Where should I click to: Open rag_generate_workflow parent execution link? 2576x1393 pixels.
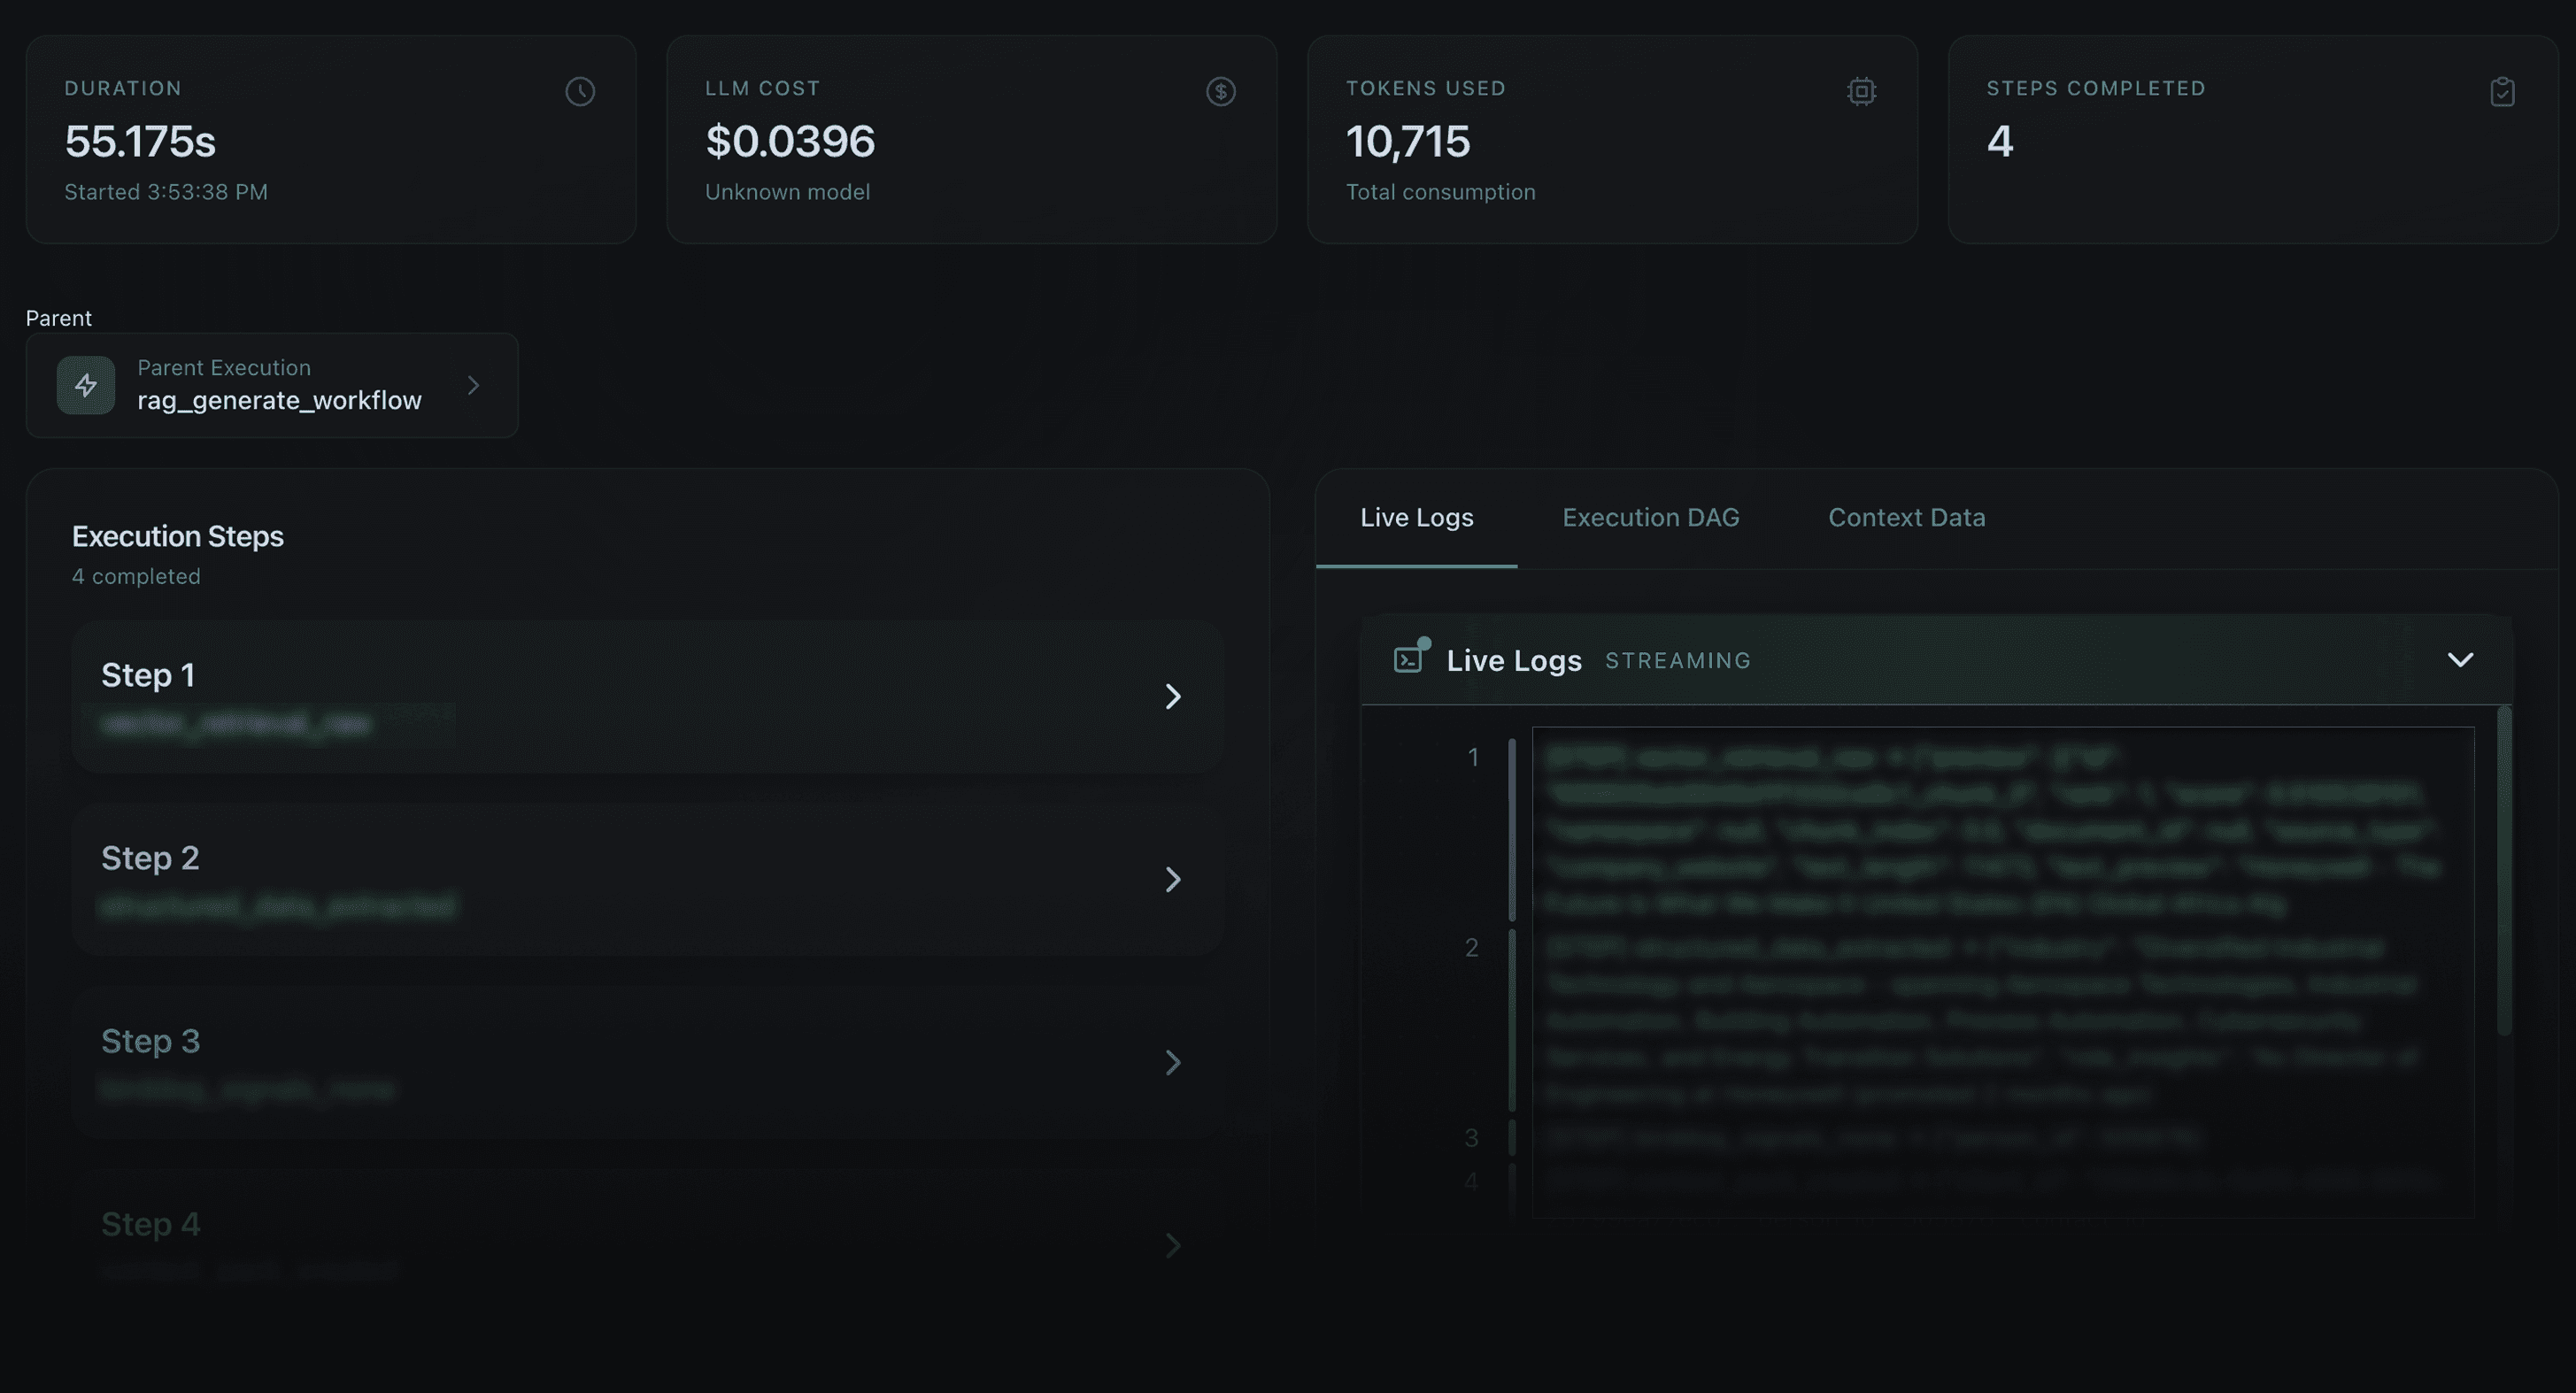pos(279,401)
